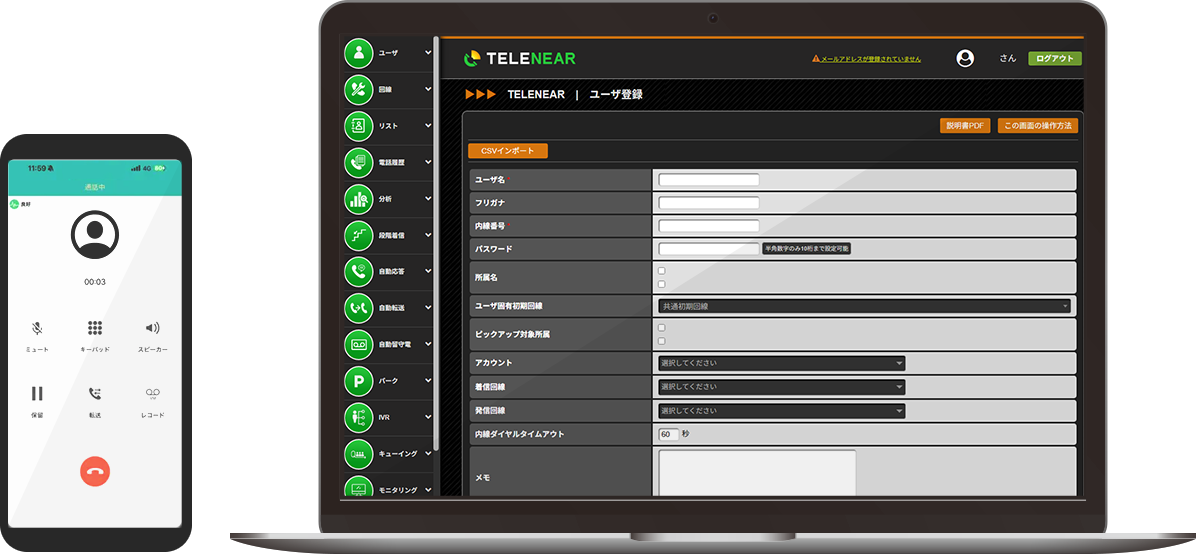Screen dimensions: 1196x554
Task: Click the ユーザ名 input field
Action: (x=709, y=180)
